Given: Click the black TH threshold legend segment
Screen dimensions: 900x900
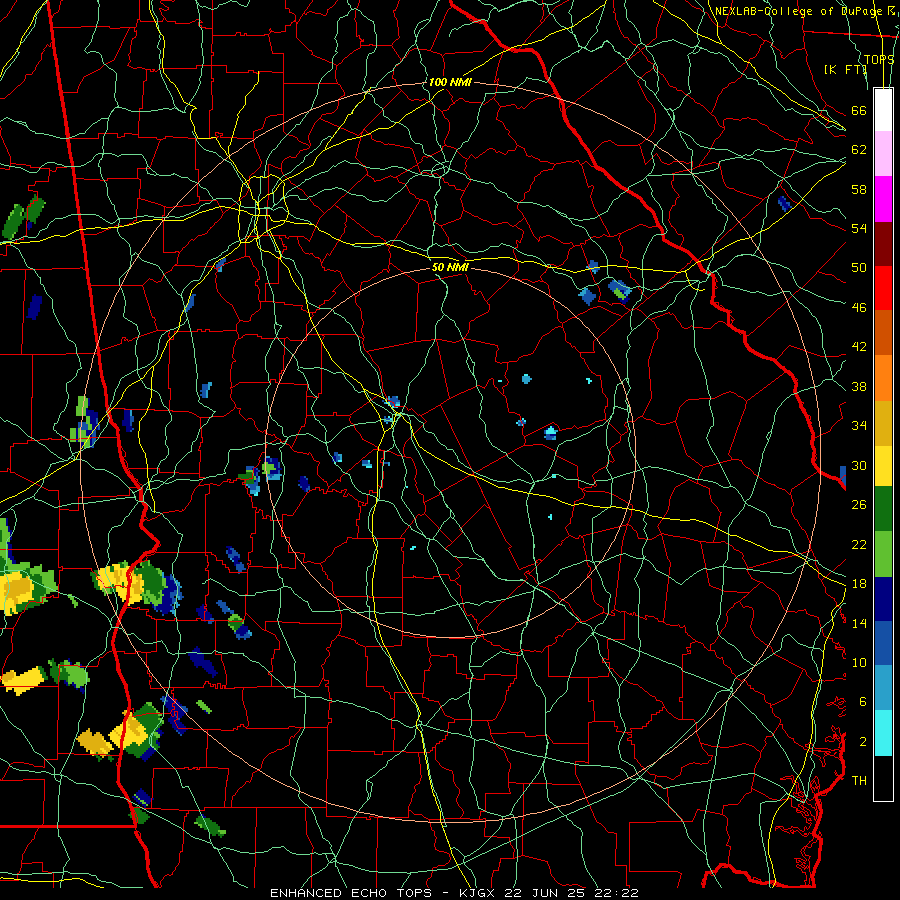Looking at the screenshot, I should pyautogui.click(x=883, y=778).
